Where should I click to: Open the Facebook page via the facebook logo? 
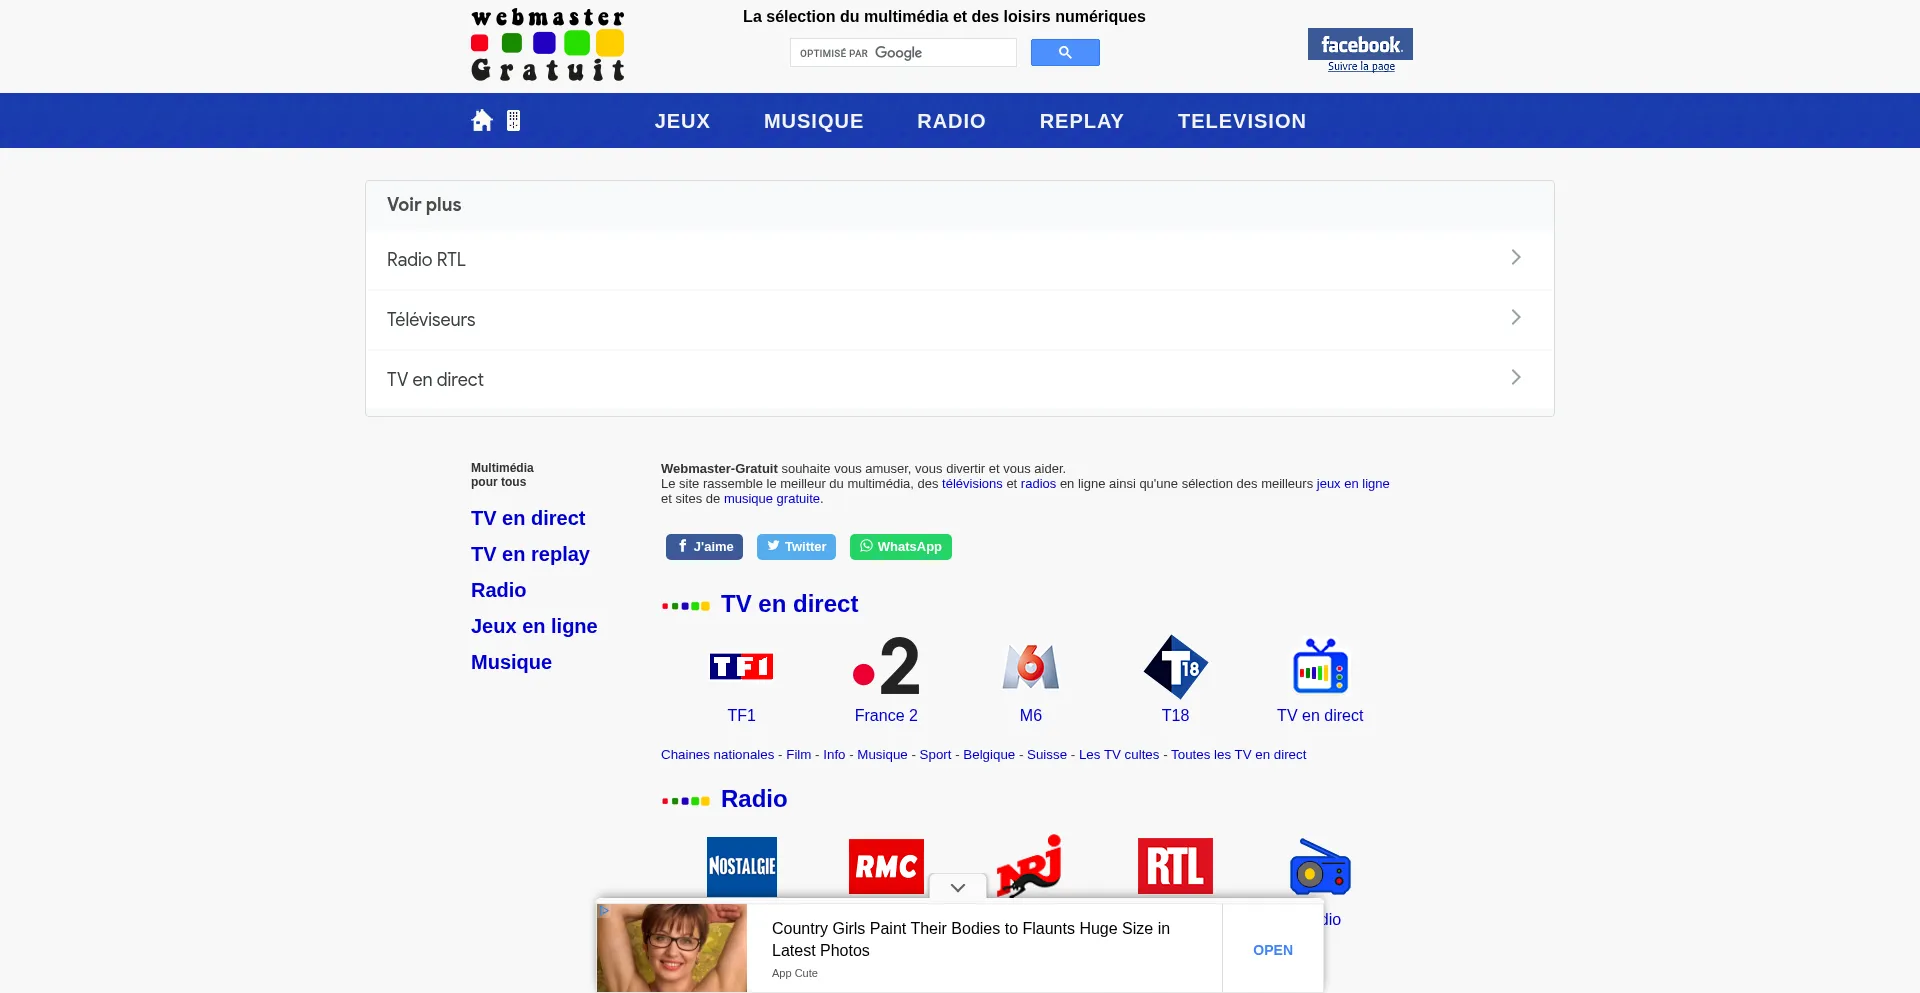pyautogui.click(x=1360, y=43)
